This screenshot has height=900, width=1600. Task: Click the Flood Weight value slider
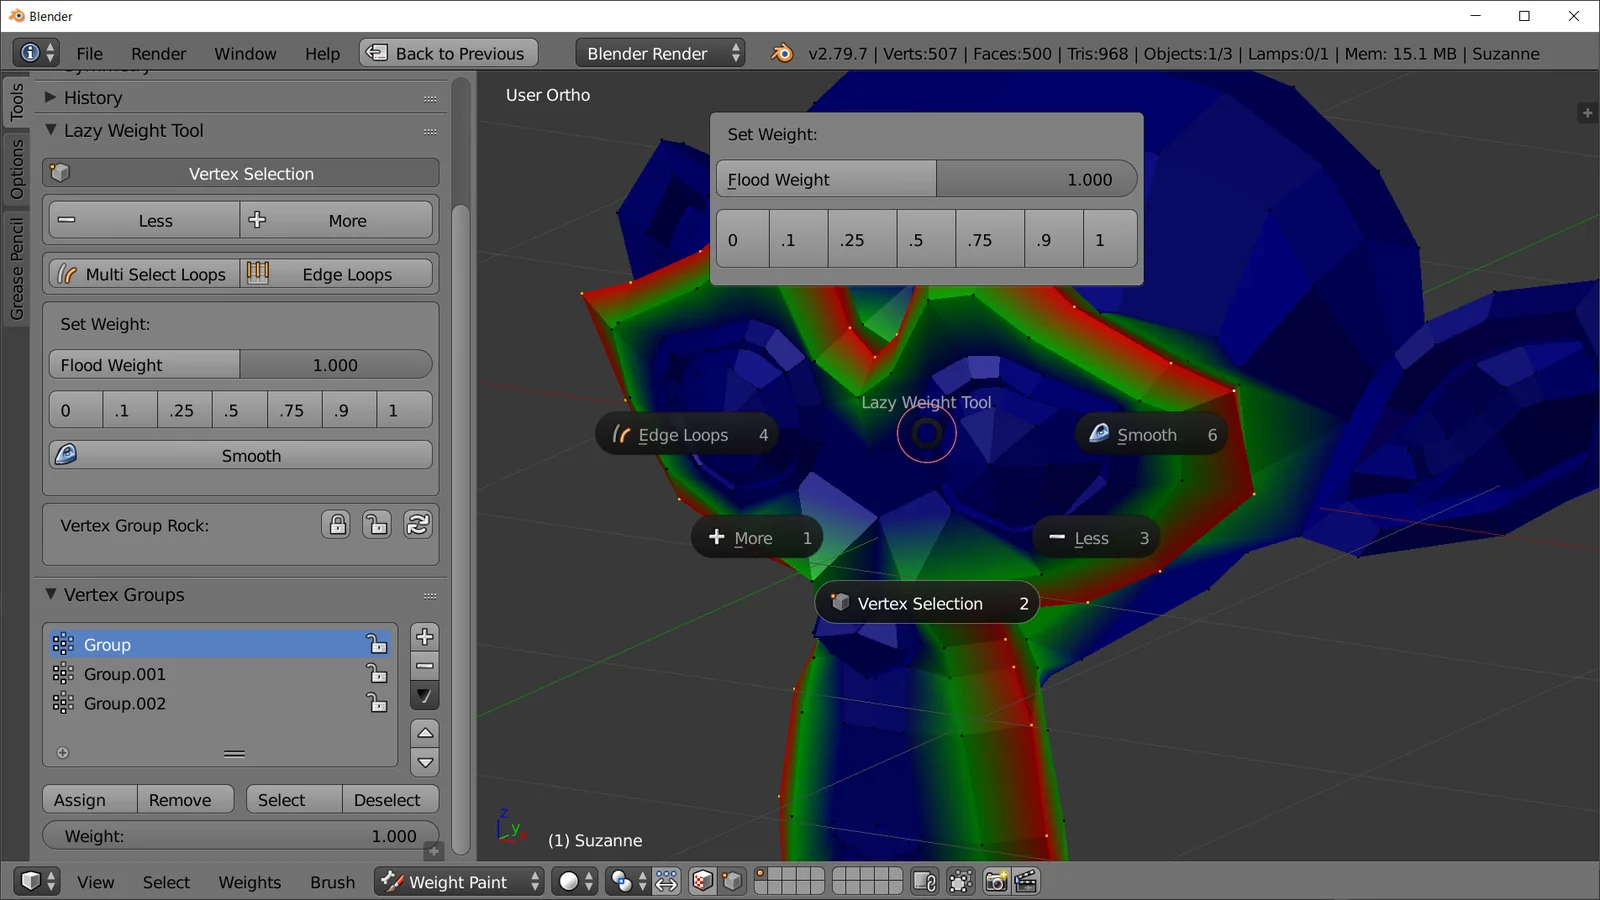336,364
